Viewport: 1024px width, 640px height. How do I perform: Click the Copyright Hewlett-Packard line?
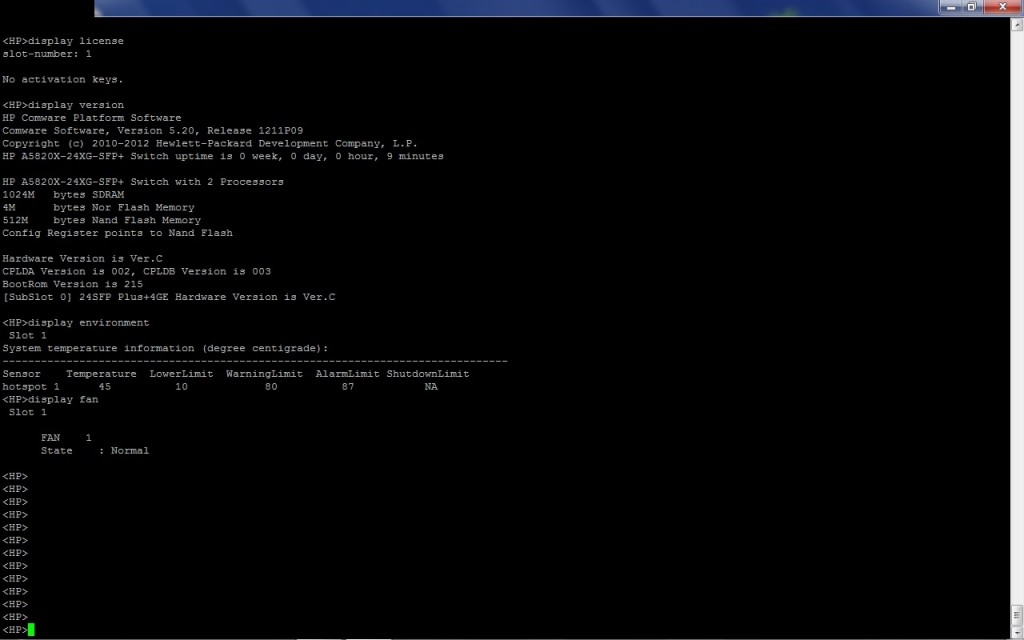coord(210,144)
